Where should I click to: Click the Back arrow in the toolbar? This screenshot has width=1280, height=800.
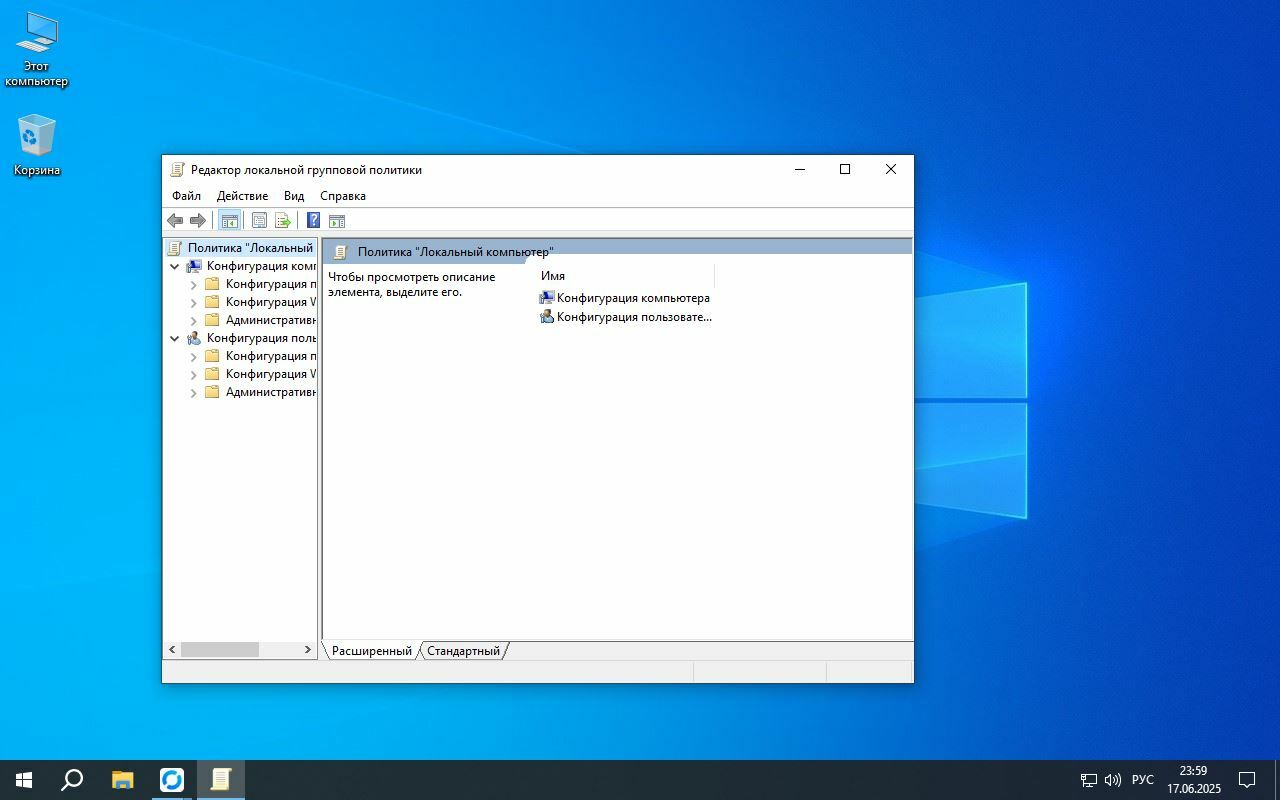pyautogui.click(x=175, y=221)
